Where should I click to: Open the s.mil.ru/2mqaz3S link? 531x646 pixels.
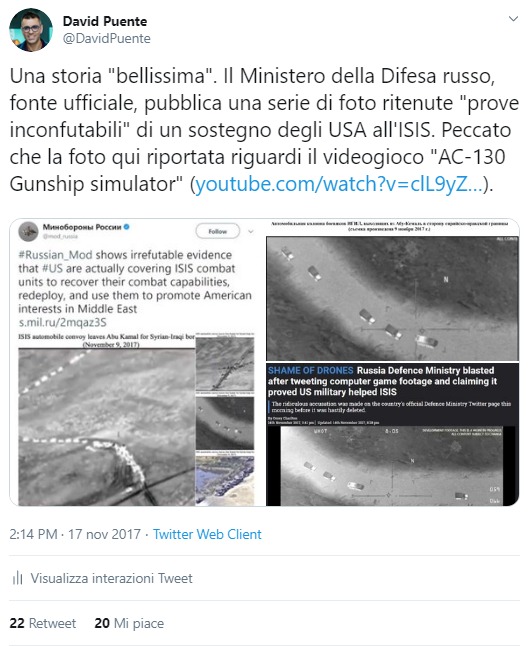(62, 322)
